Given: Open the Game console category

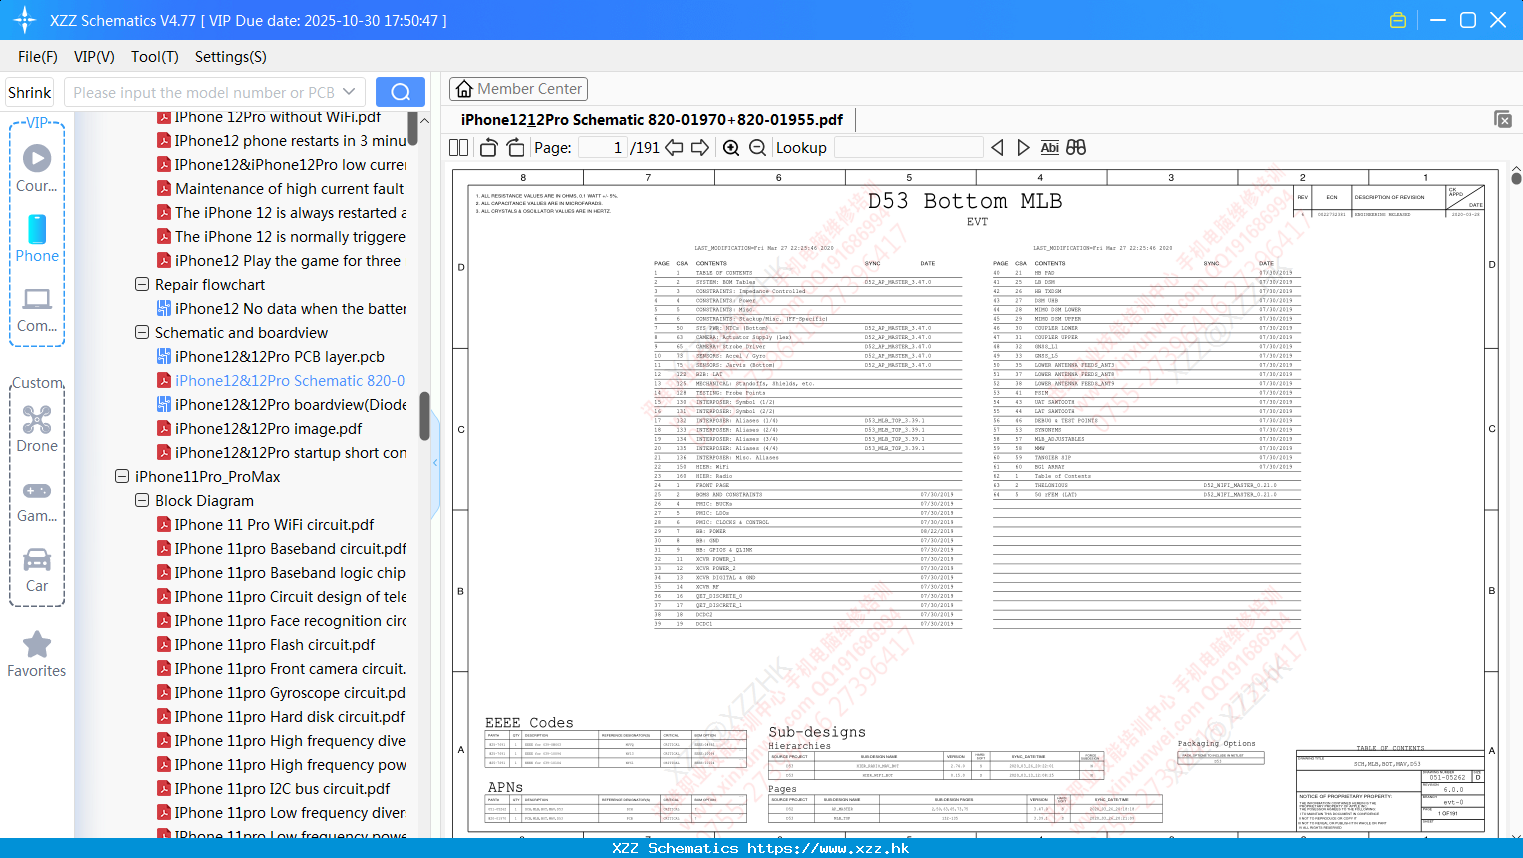Looking at the screenshot, I should click(x=37, y=490).
